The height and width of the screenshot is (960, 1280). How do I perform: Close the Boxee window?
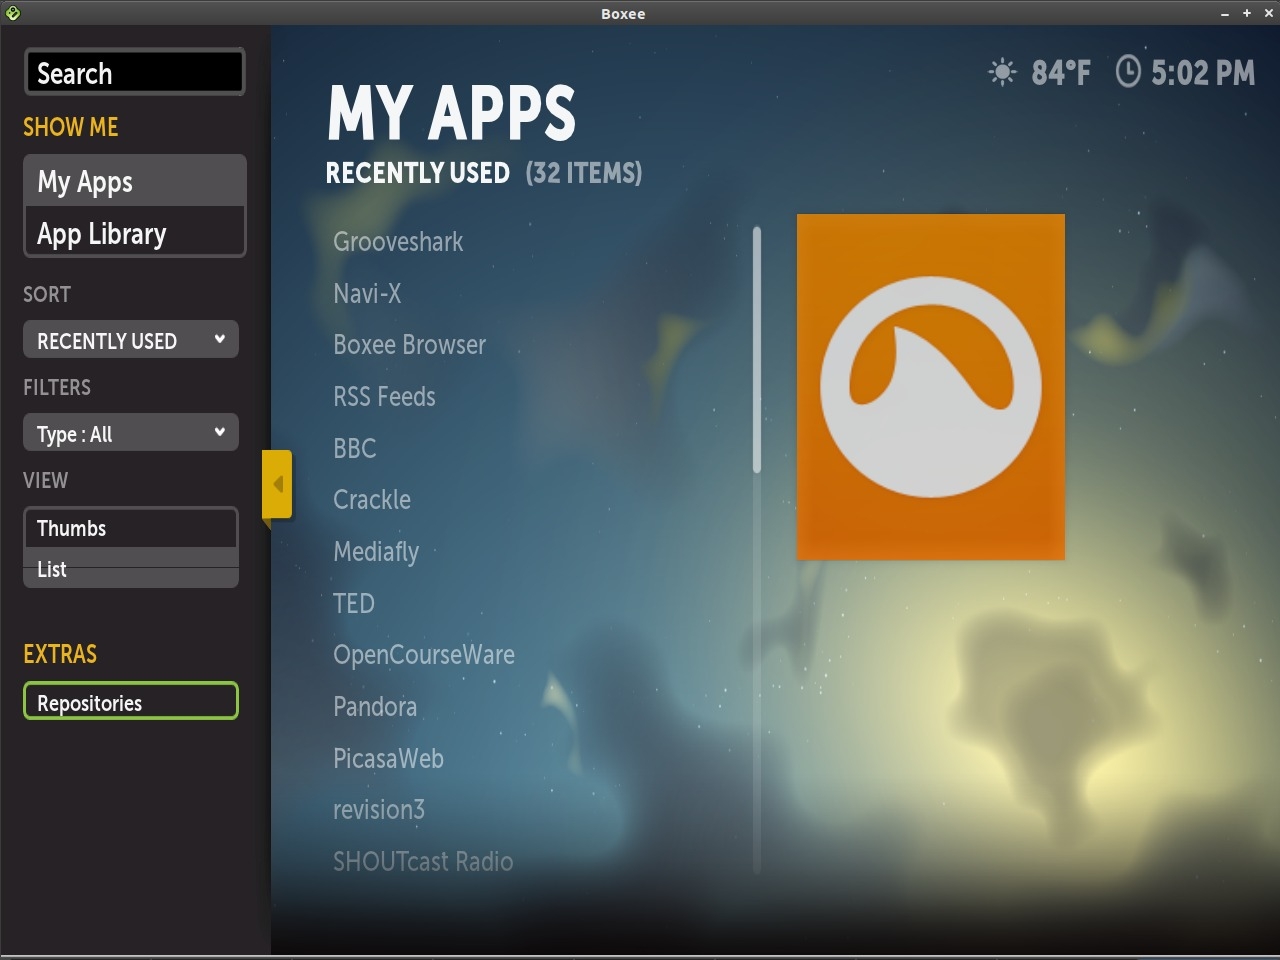1269,14
